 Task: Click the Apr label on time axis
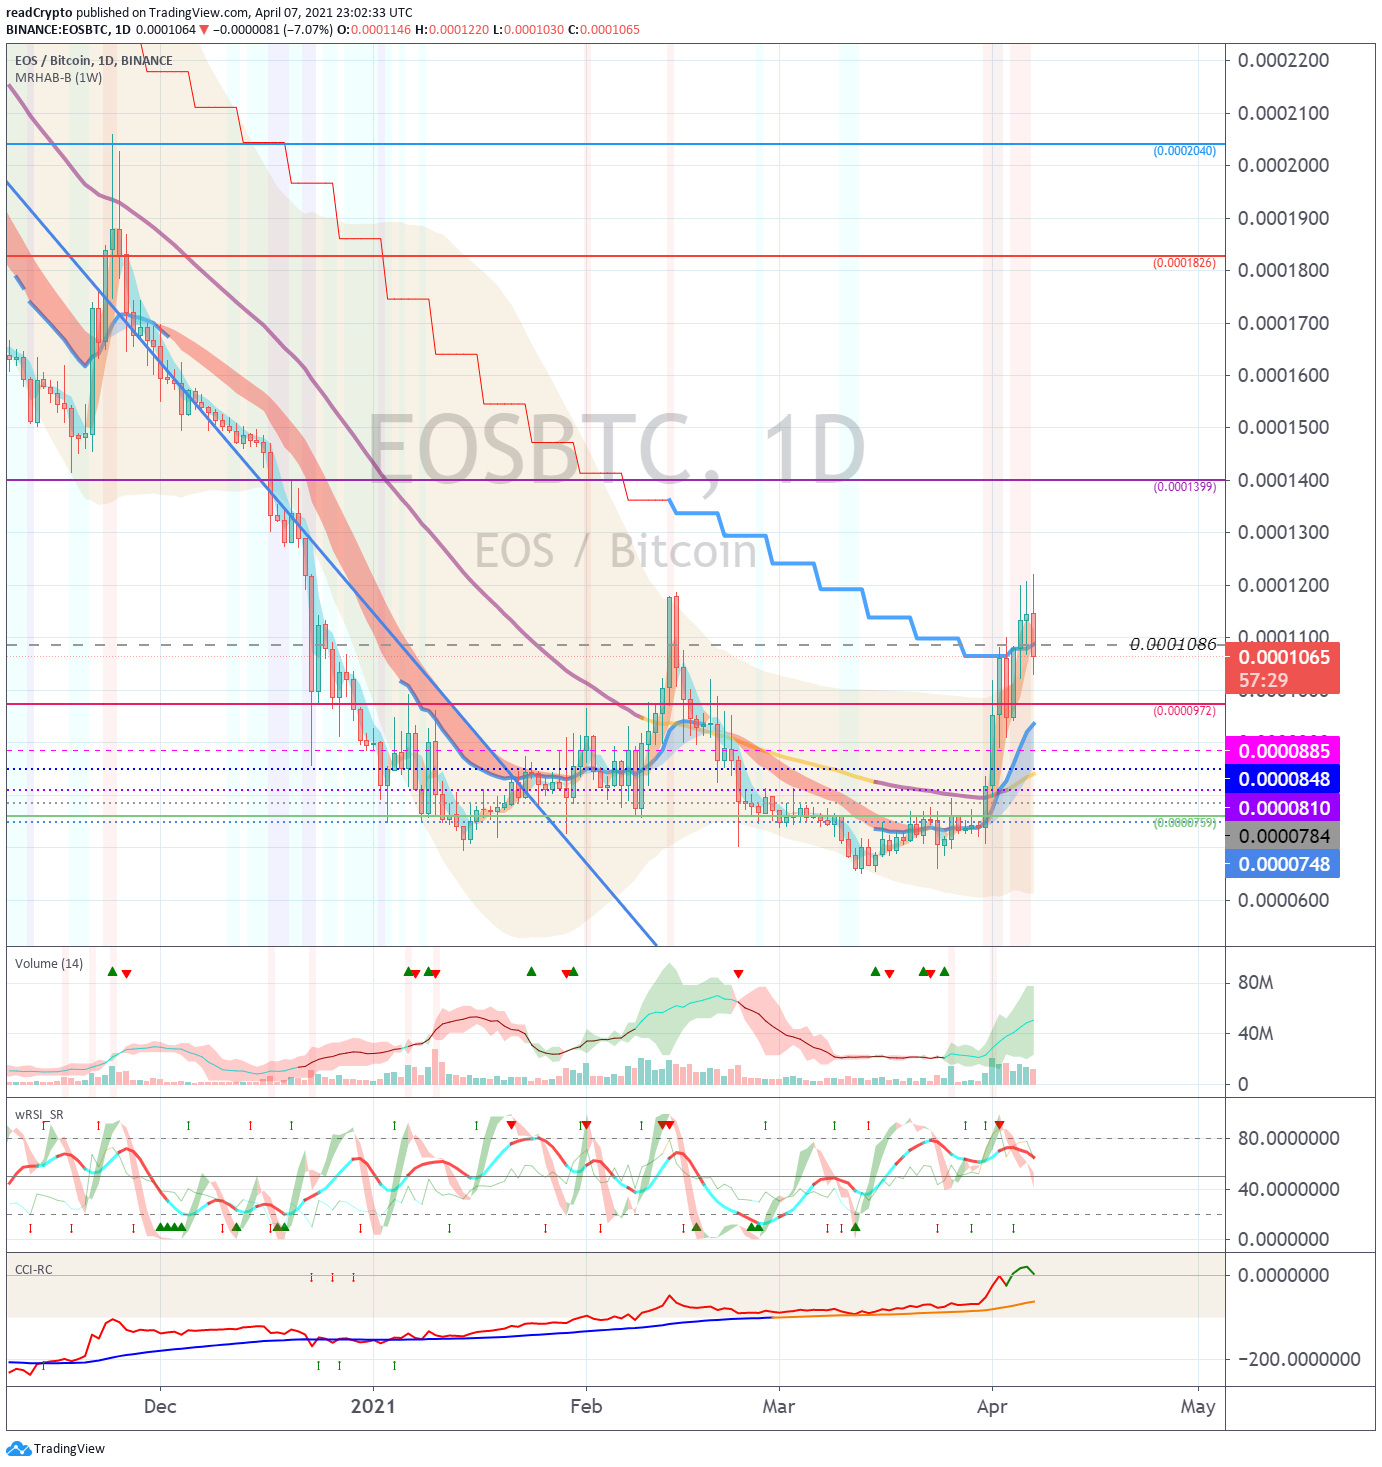[992, 1406]
